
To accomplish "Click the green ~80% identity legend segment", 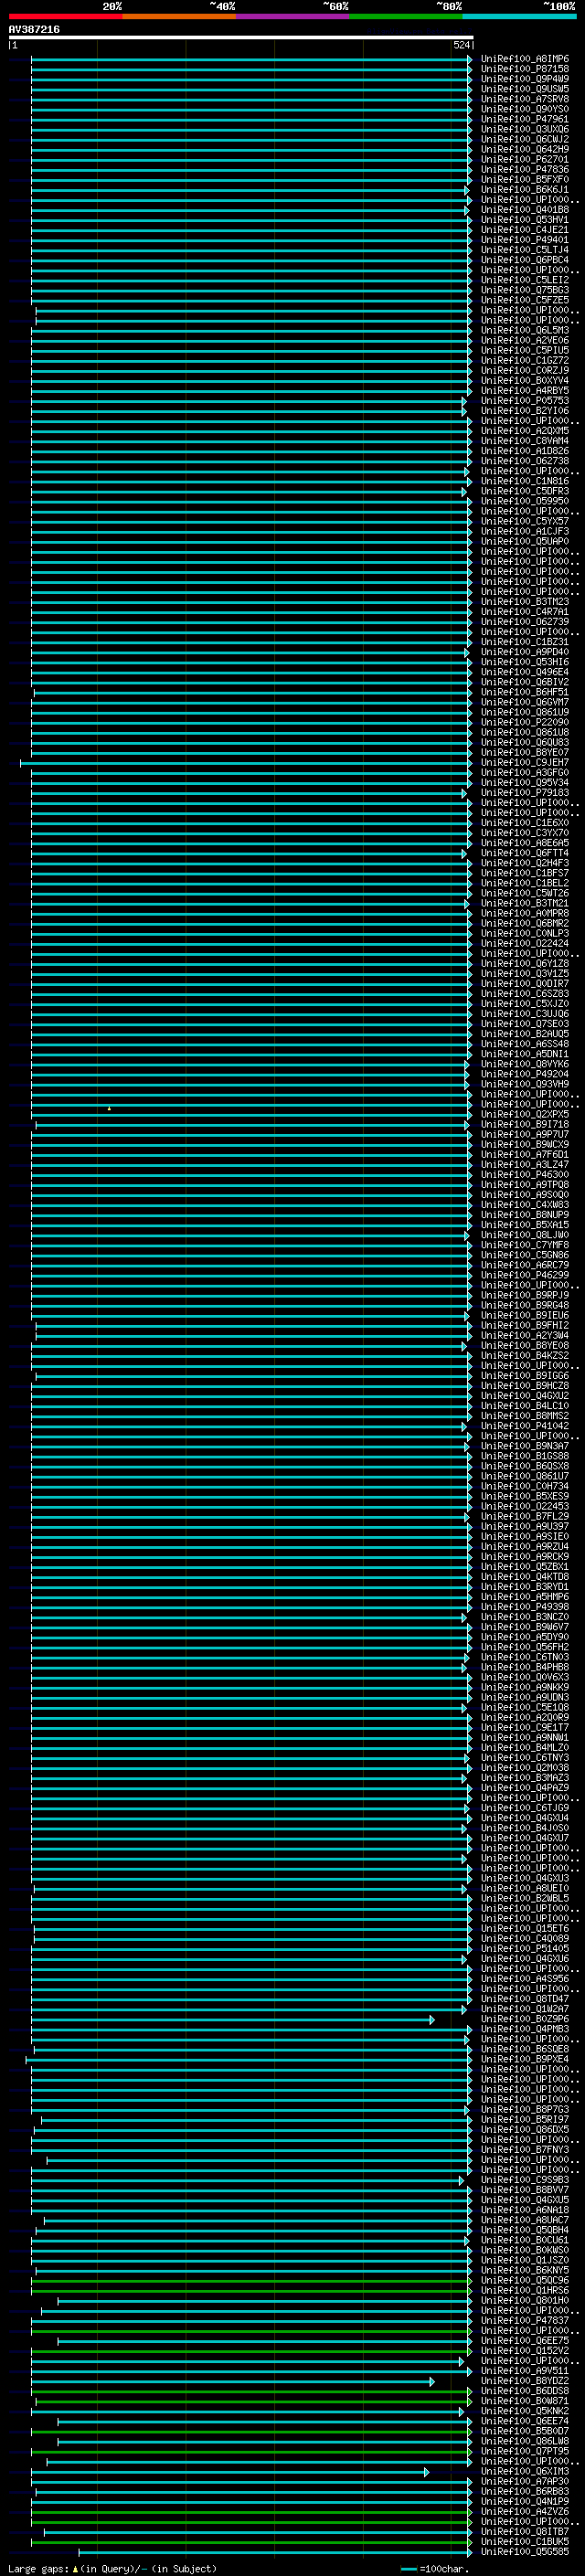I will (x=406, y=16).
